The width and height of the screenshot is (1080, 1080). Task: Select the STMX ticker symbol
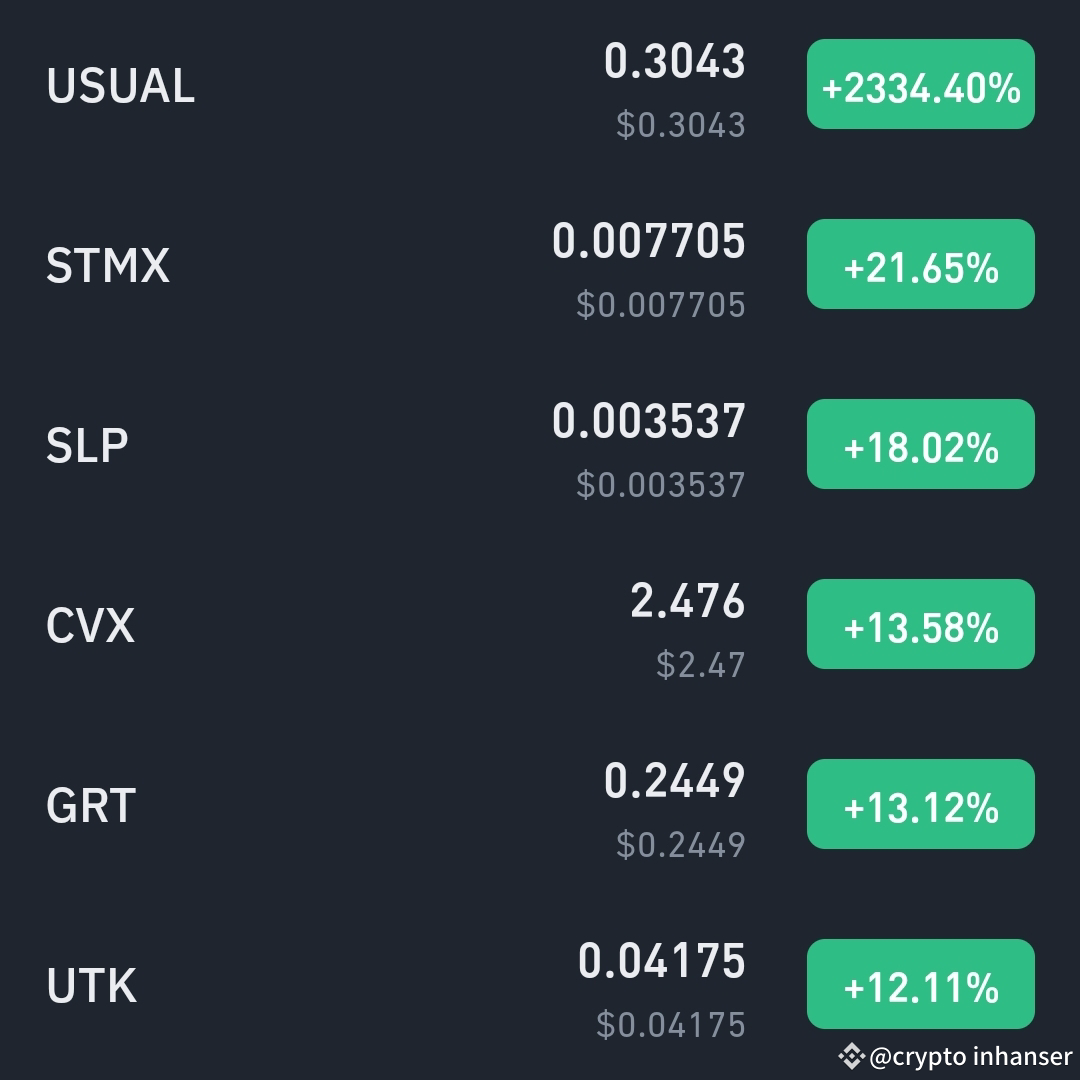click(108, 267)
